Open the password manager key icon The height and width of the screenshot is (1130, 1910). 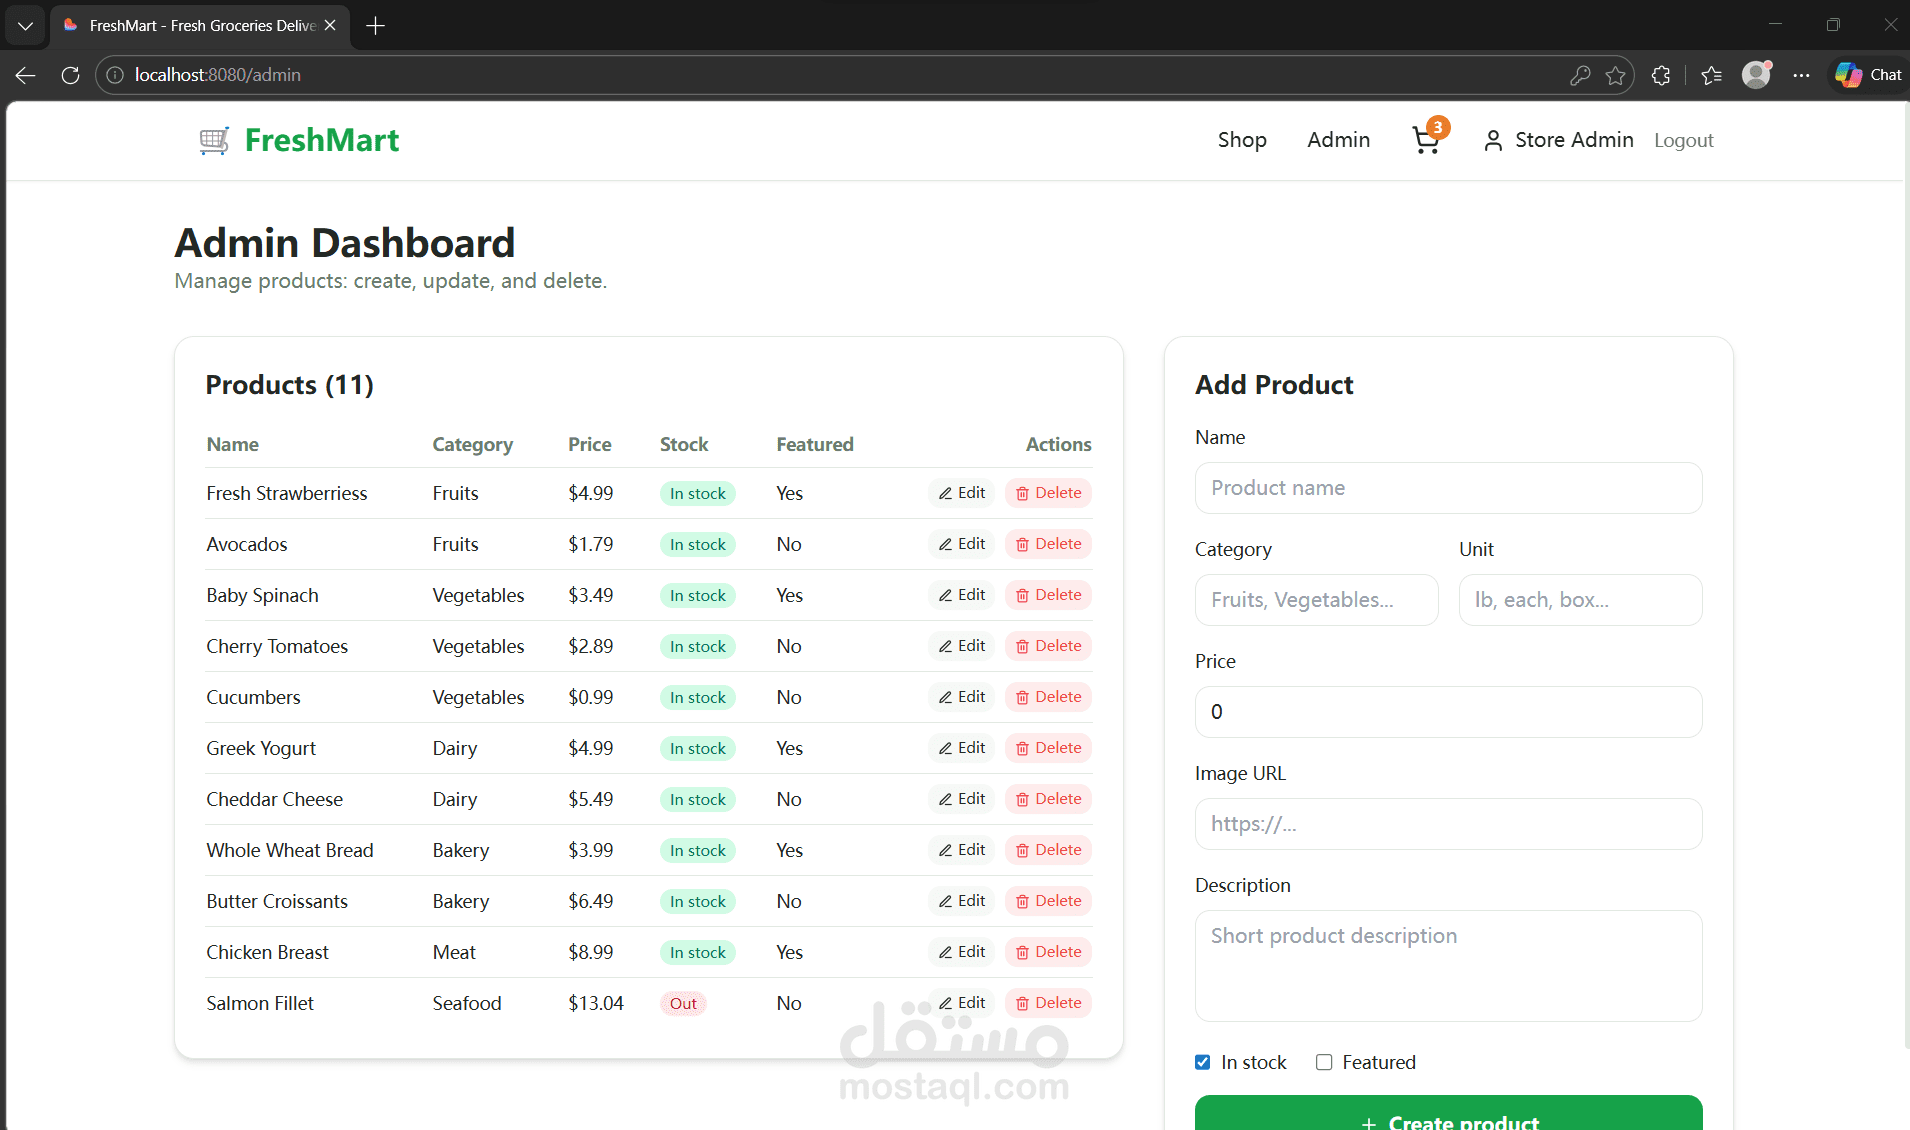point(1580,75)
